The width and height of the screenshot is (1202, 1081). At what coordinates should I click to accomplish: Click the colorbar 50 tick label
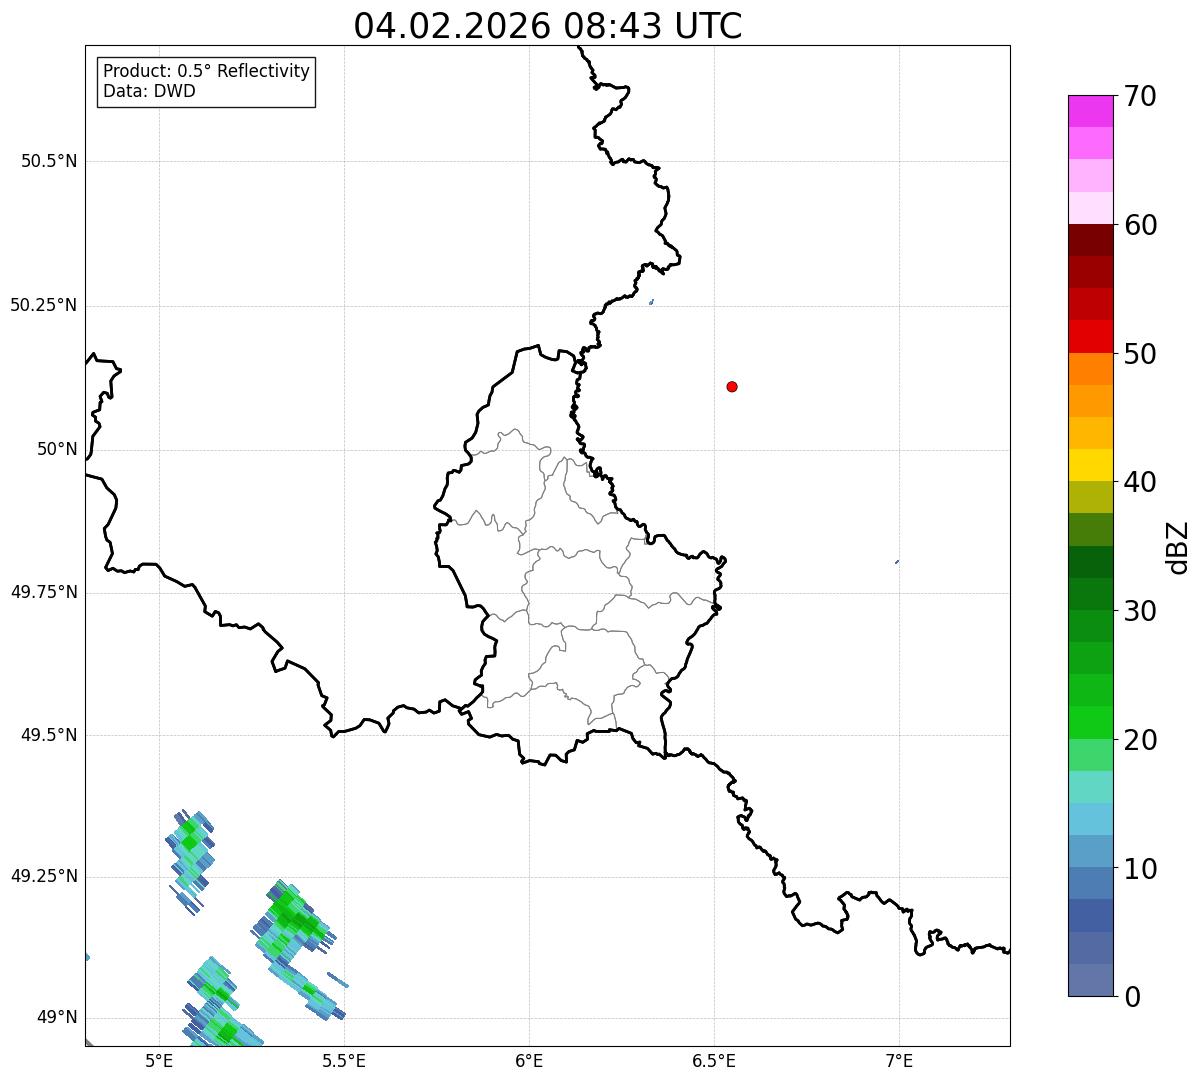(x=1140, y=354)
